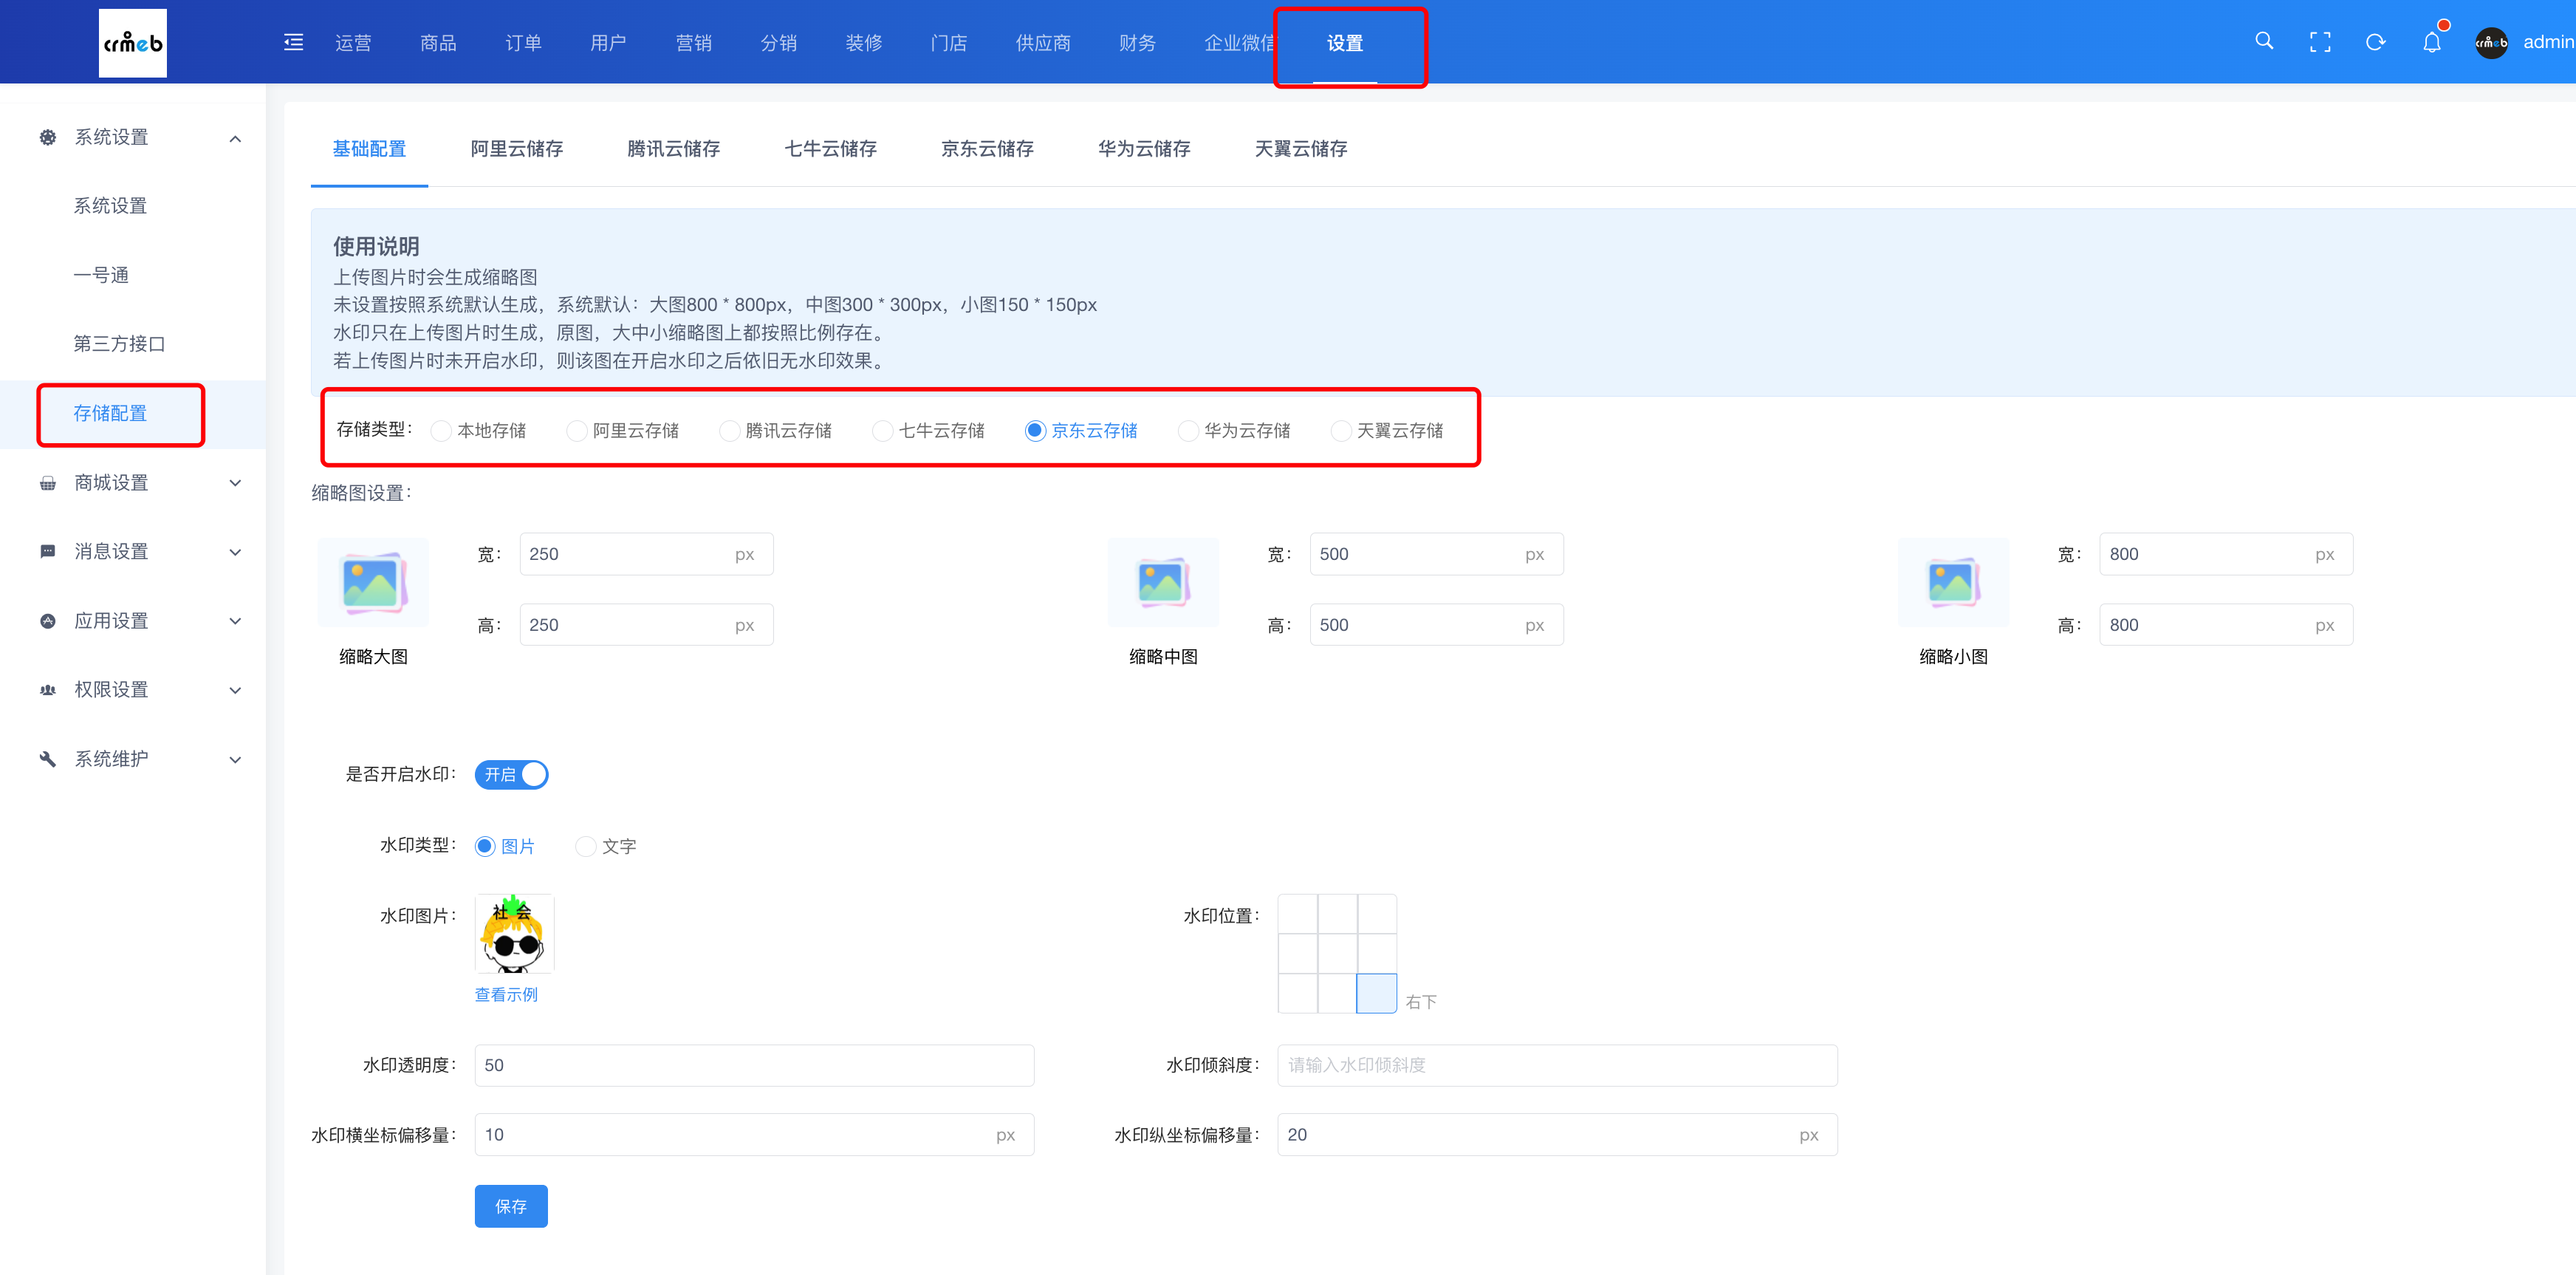The height and width of the screenshot is (1275, 2576).
Task: Select 七牛云存储 storage type radio
Action: [x=883, y=430]
